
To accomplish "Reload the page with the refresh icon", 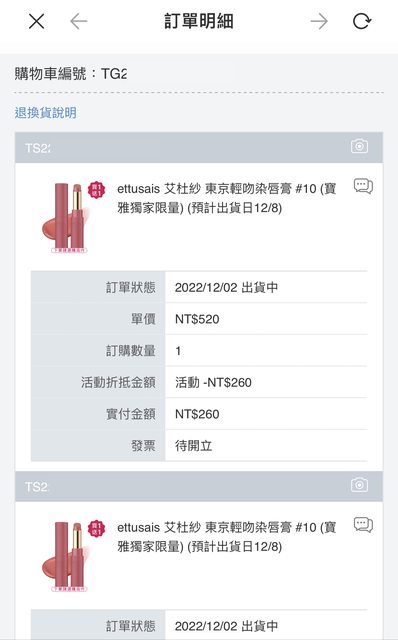I will 362,21.
